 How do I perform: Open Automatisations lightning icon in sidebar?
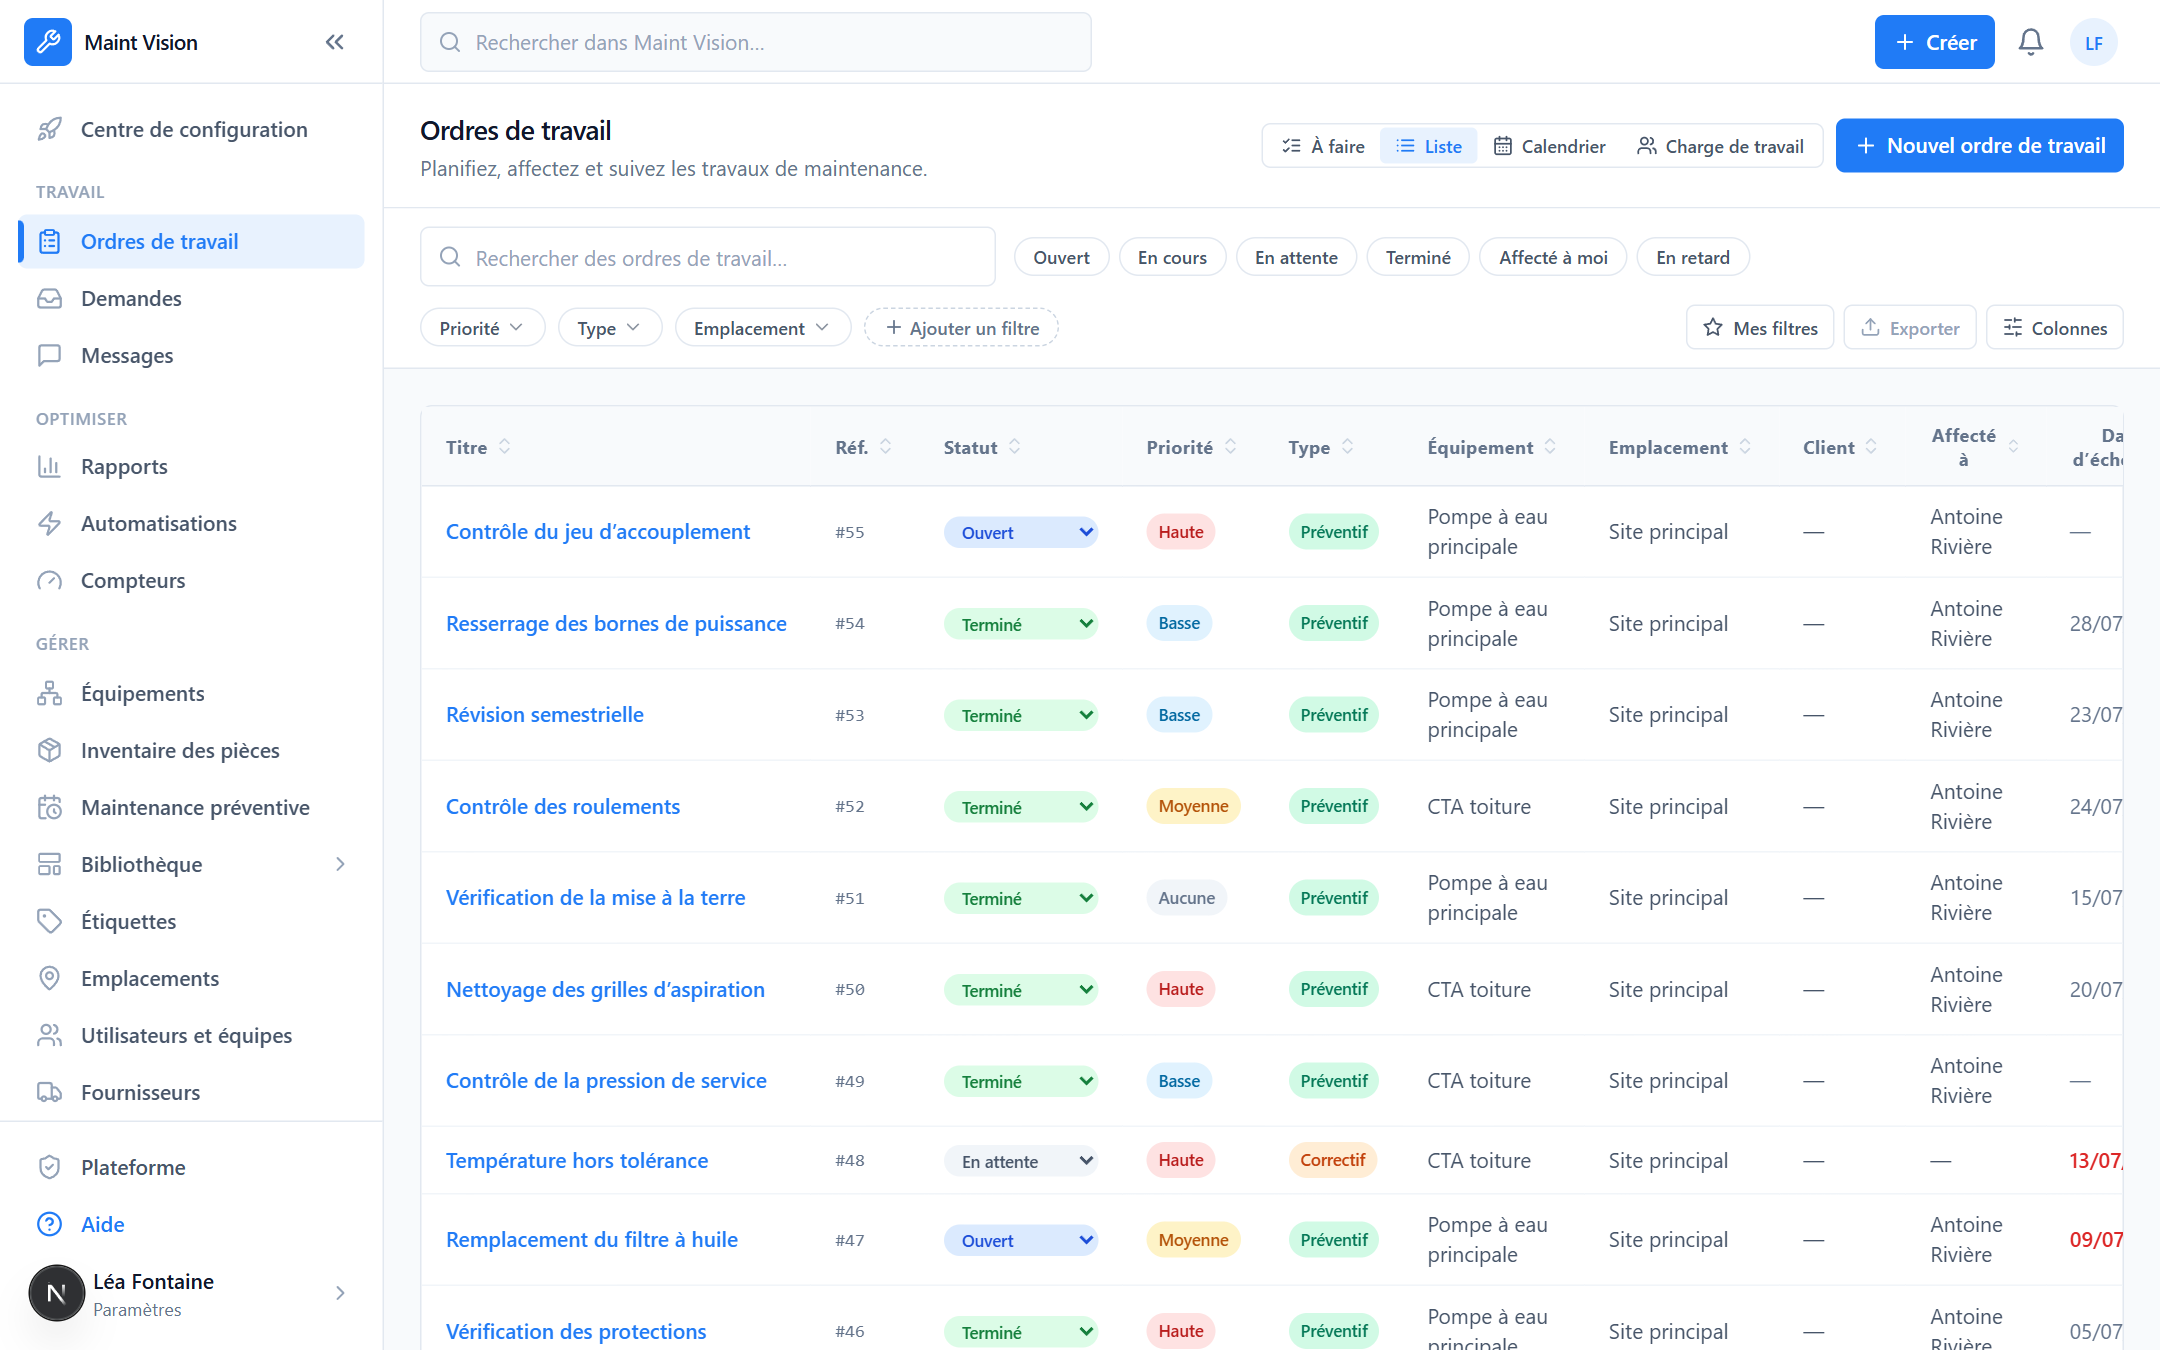pyautogui.click(x=49, y=524)
